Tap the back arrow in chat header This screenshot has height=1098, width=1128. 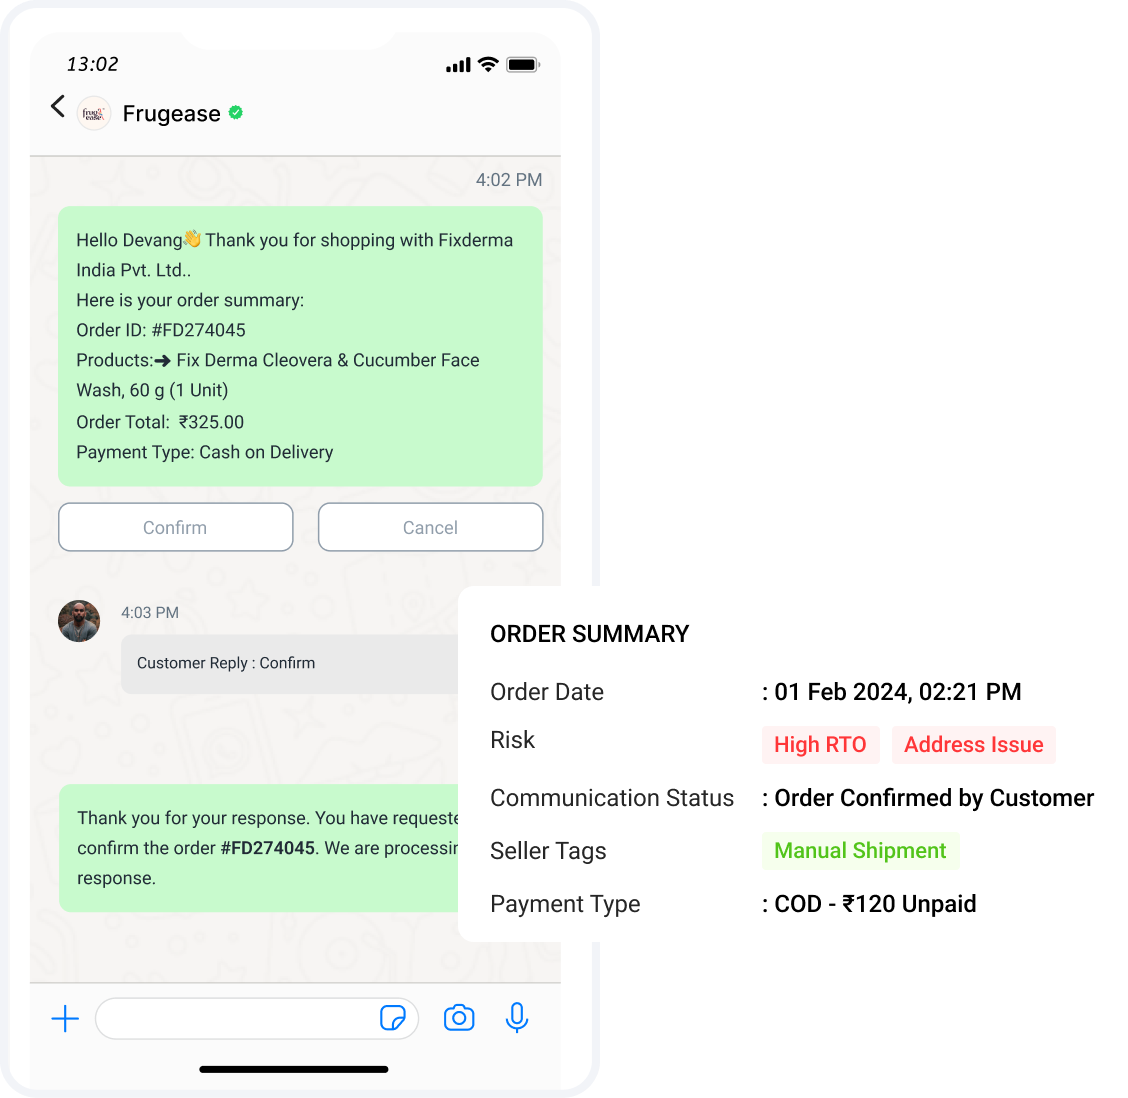[x=58, y=106]
